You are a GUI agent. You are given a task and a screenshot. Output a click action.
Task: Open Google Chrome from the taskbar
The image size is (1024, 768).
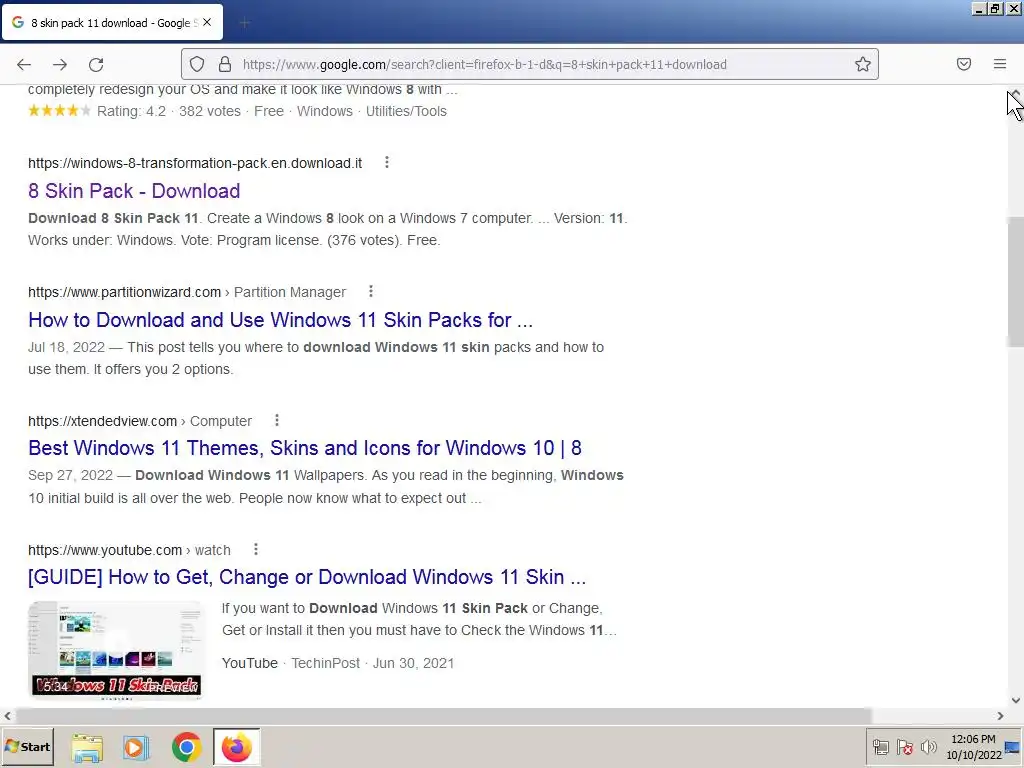pos(186,747)
